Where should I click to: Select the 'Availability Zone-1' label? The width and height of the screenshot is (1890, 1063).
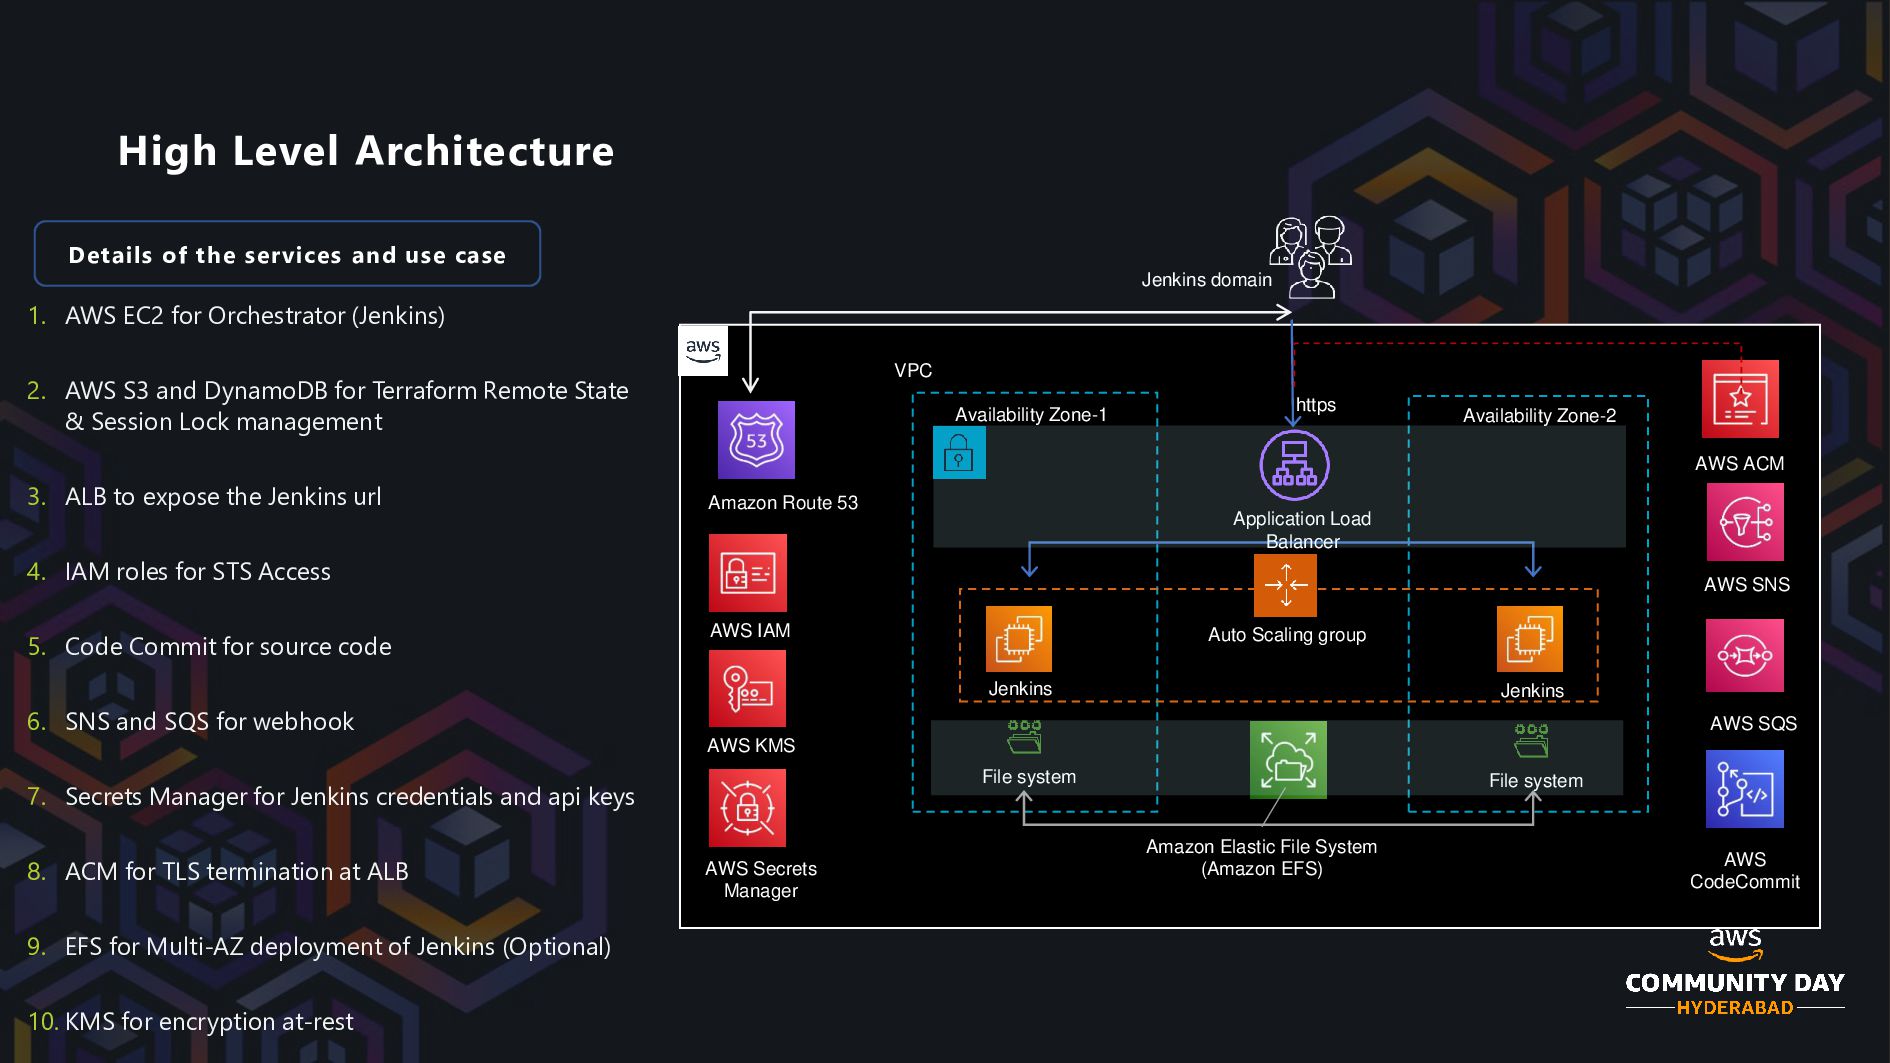pyautogui.click(x=1031, y=415)
